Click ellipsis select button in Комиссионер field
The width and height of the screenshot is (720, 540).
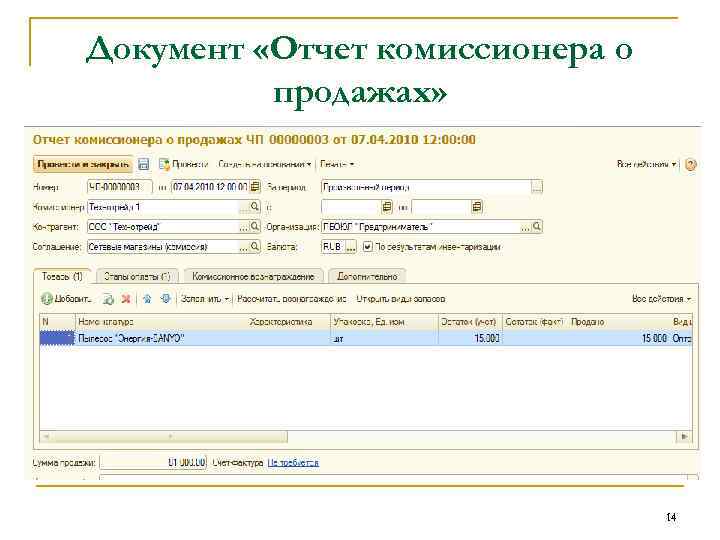[244, 207]
